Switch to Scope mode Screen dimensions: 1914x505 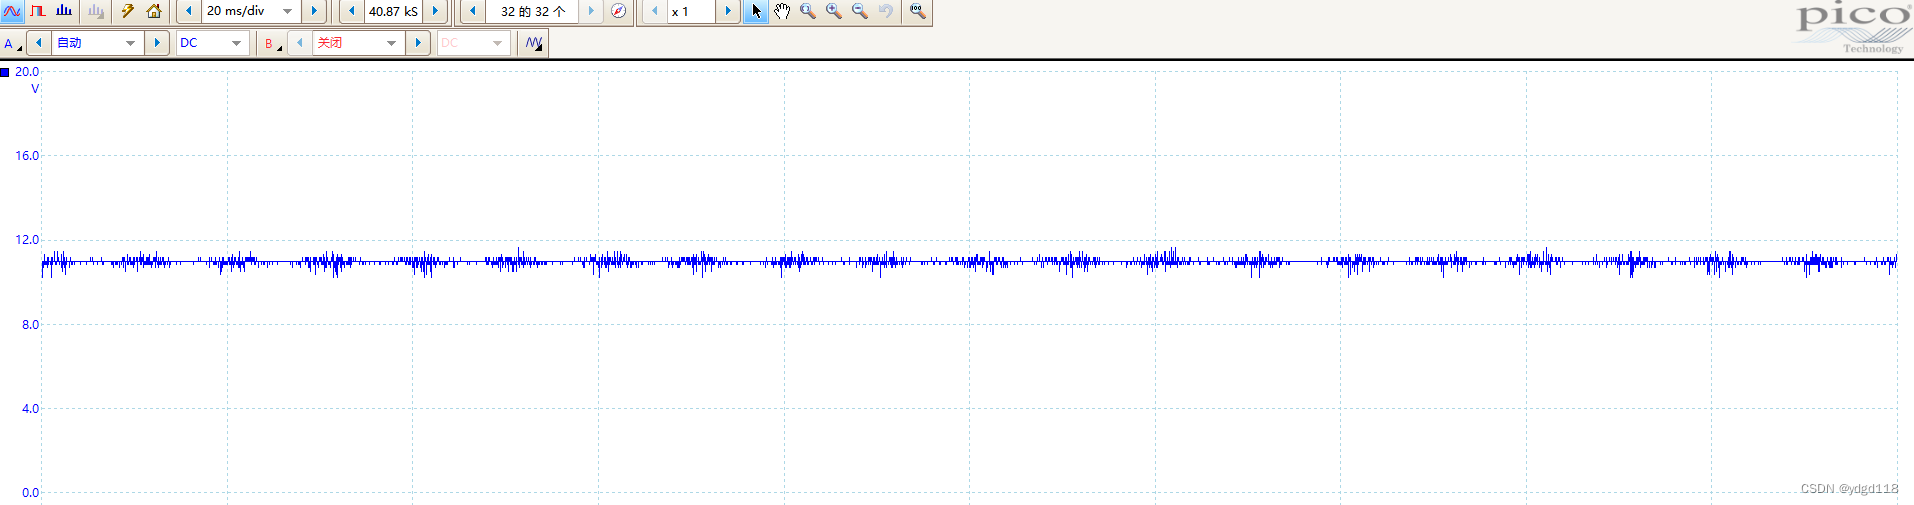pyautogui.click(x=12, y=11)
